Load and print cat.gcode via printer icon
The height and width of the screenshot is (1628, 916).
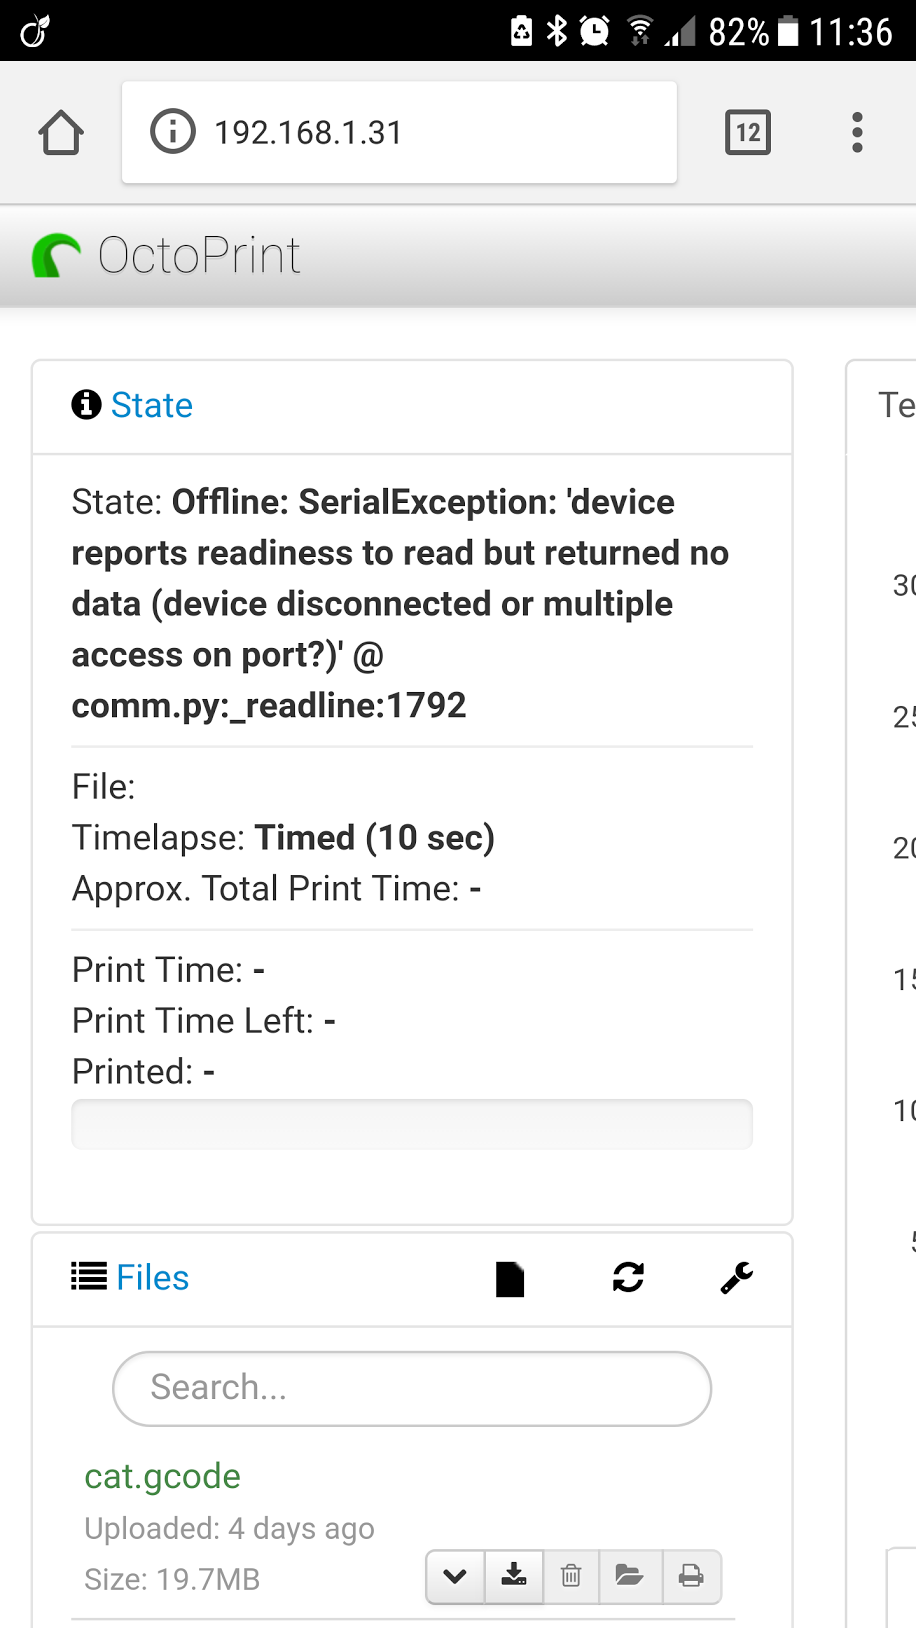691,1577
